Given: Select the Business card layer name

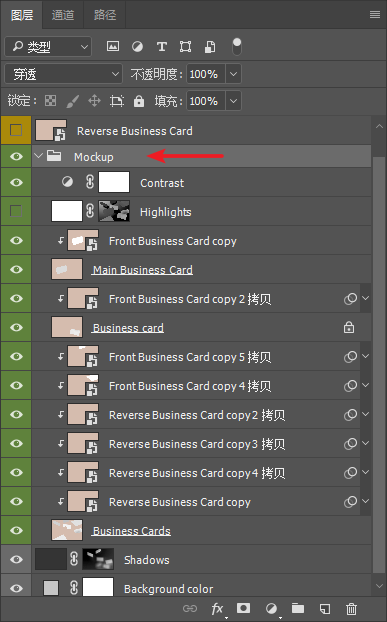Looking at the screenshot, I should 128,328.
